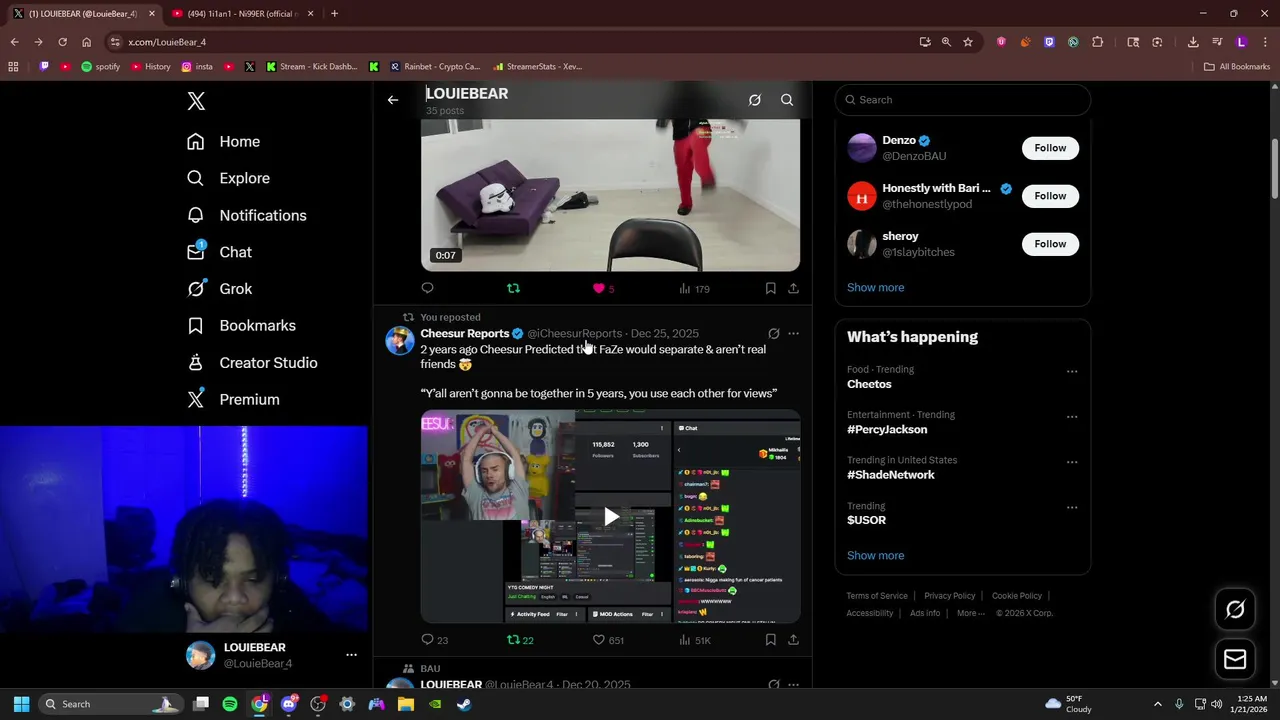The image size is (1280, 720).
Task: Open the Privacy Policy link
Action: [x=949, y=596]
